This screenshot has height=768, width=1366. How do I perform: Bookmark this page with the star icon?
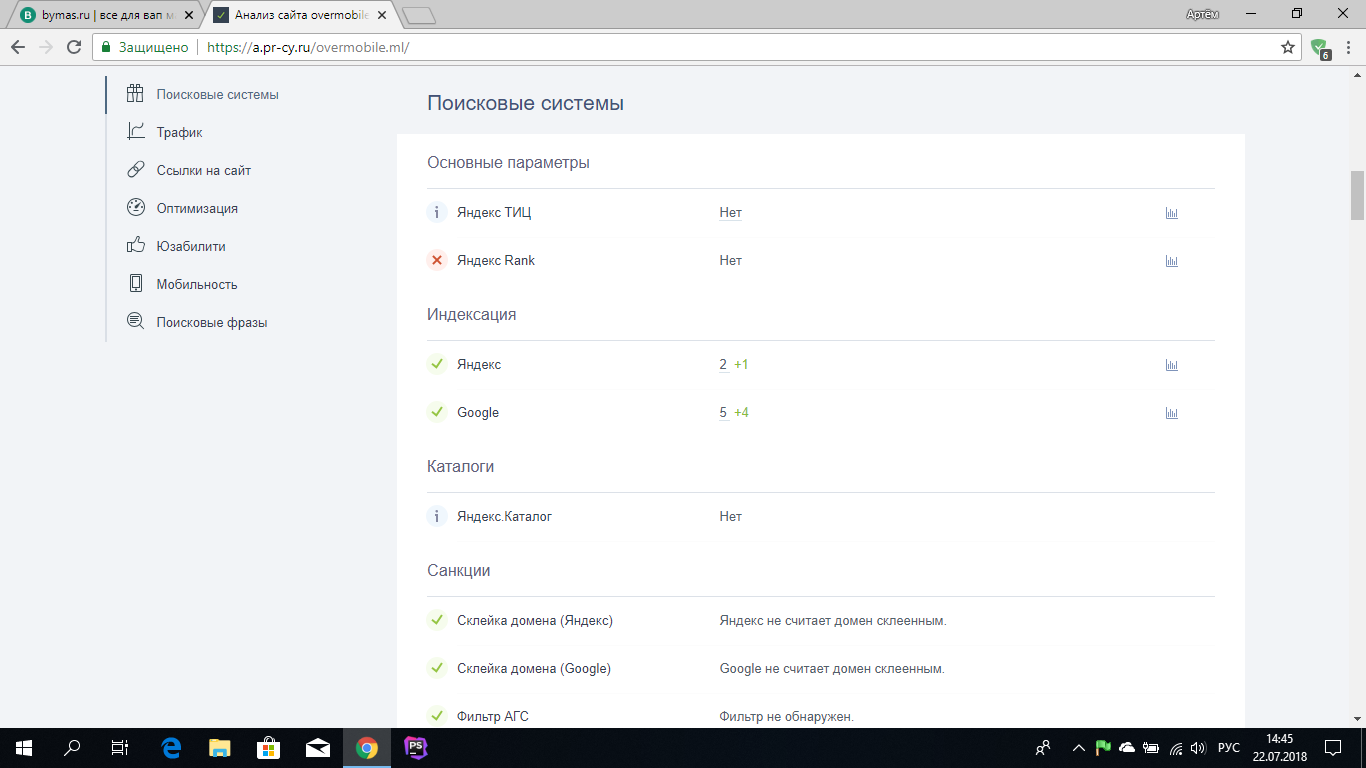coord(1288,47)
